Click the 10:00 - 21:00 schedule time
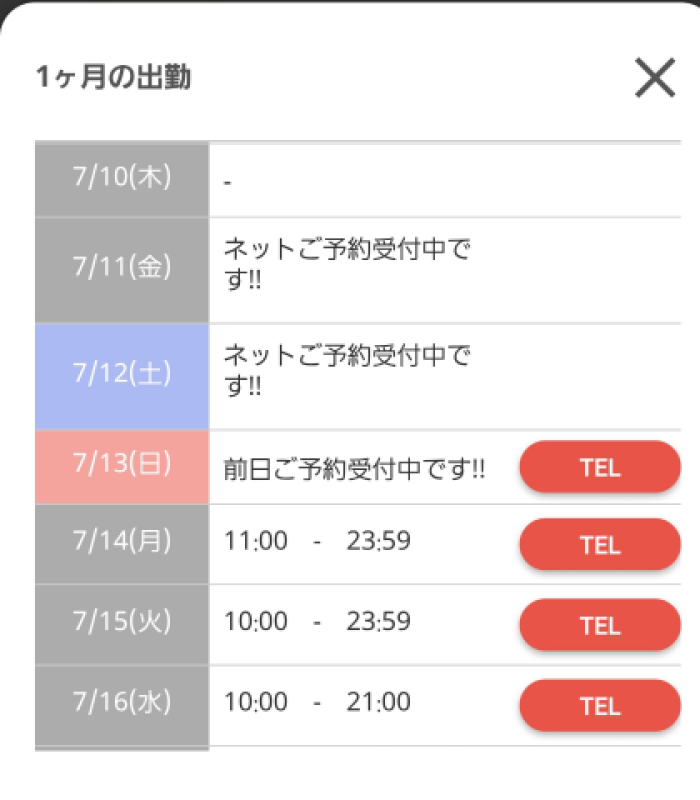 [317, 702]
